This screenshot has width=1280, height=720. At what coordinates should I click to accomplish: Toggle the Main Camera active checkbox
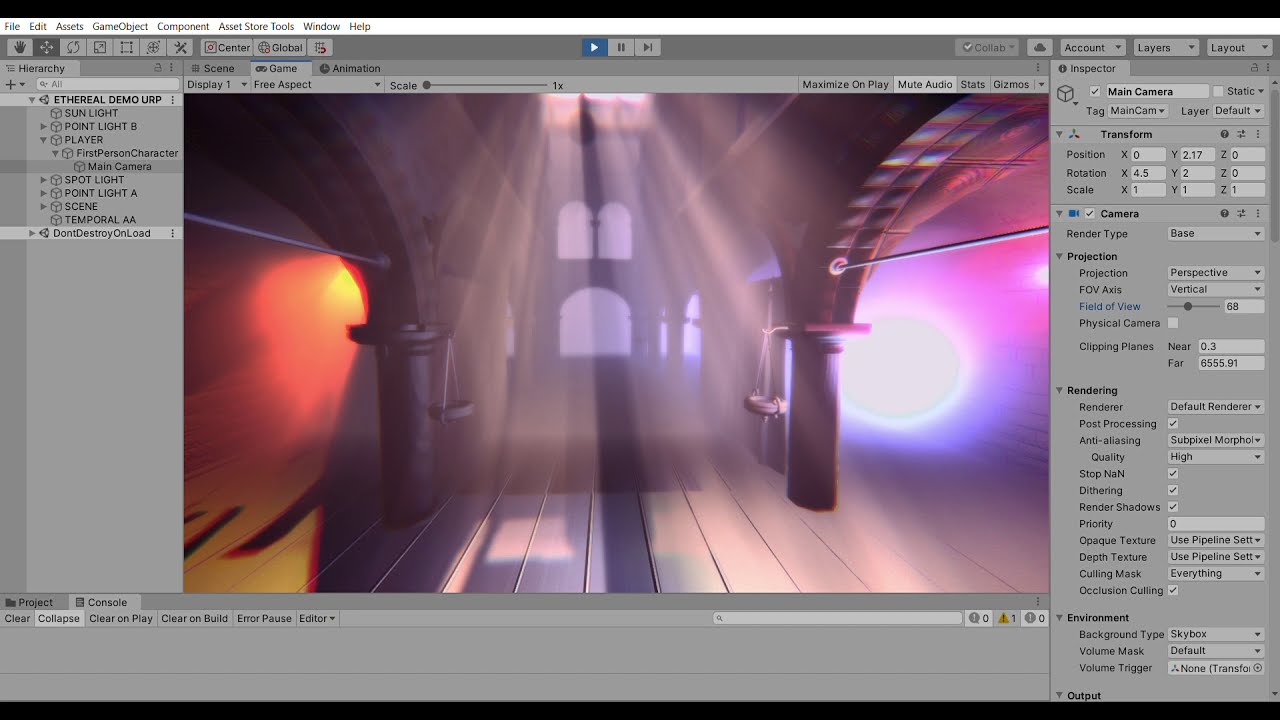(1095, 91)
